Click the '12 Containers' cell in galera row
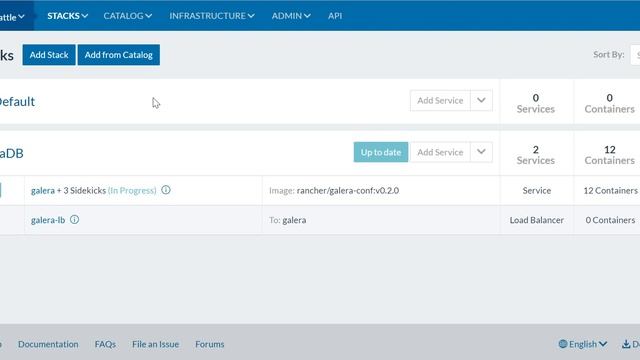Image resolution: width=640 pixels, height=360 pixels. pos(610,191)
